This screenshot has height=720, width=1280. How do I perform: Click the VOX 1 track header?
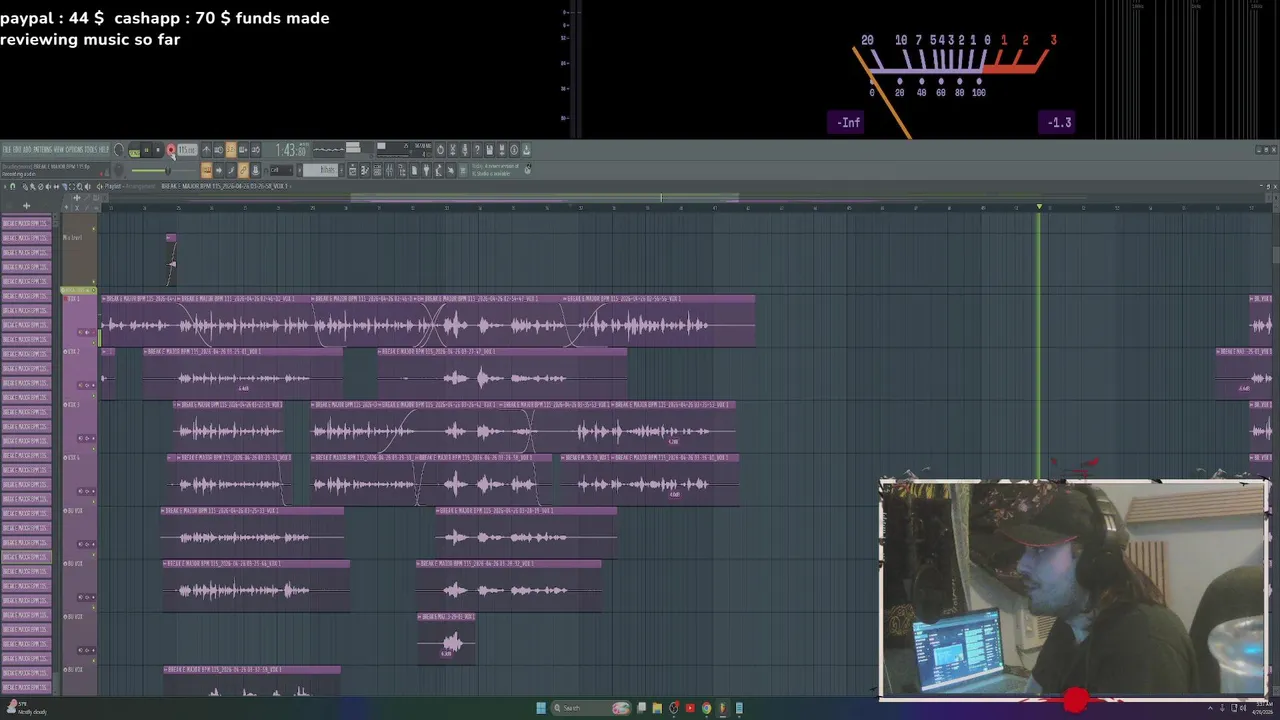click(x=80, y=323)
